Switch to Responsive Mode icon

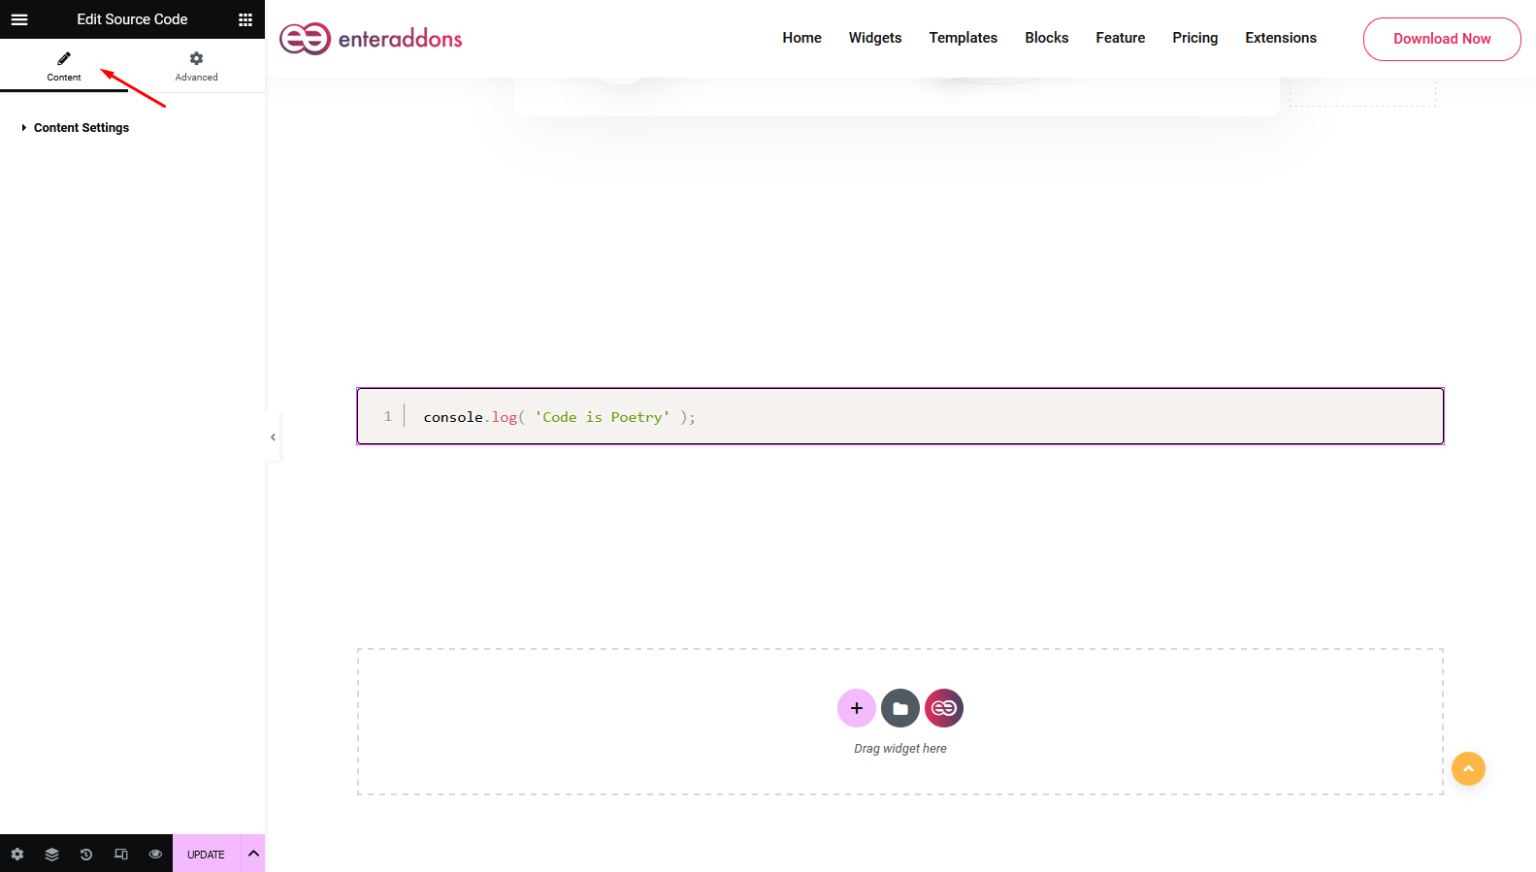pyautogui.click(x=121, y=854)
